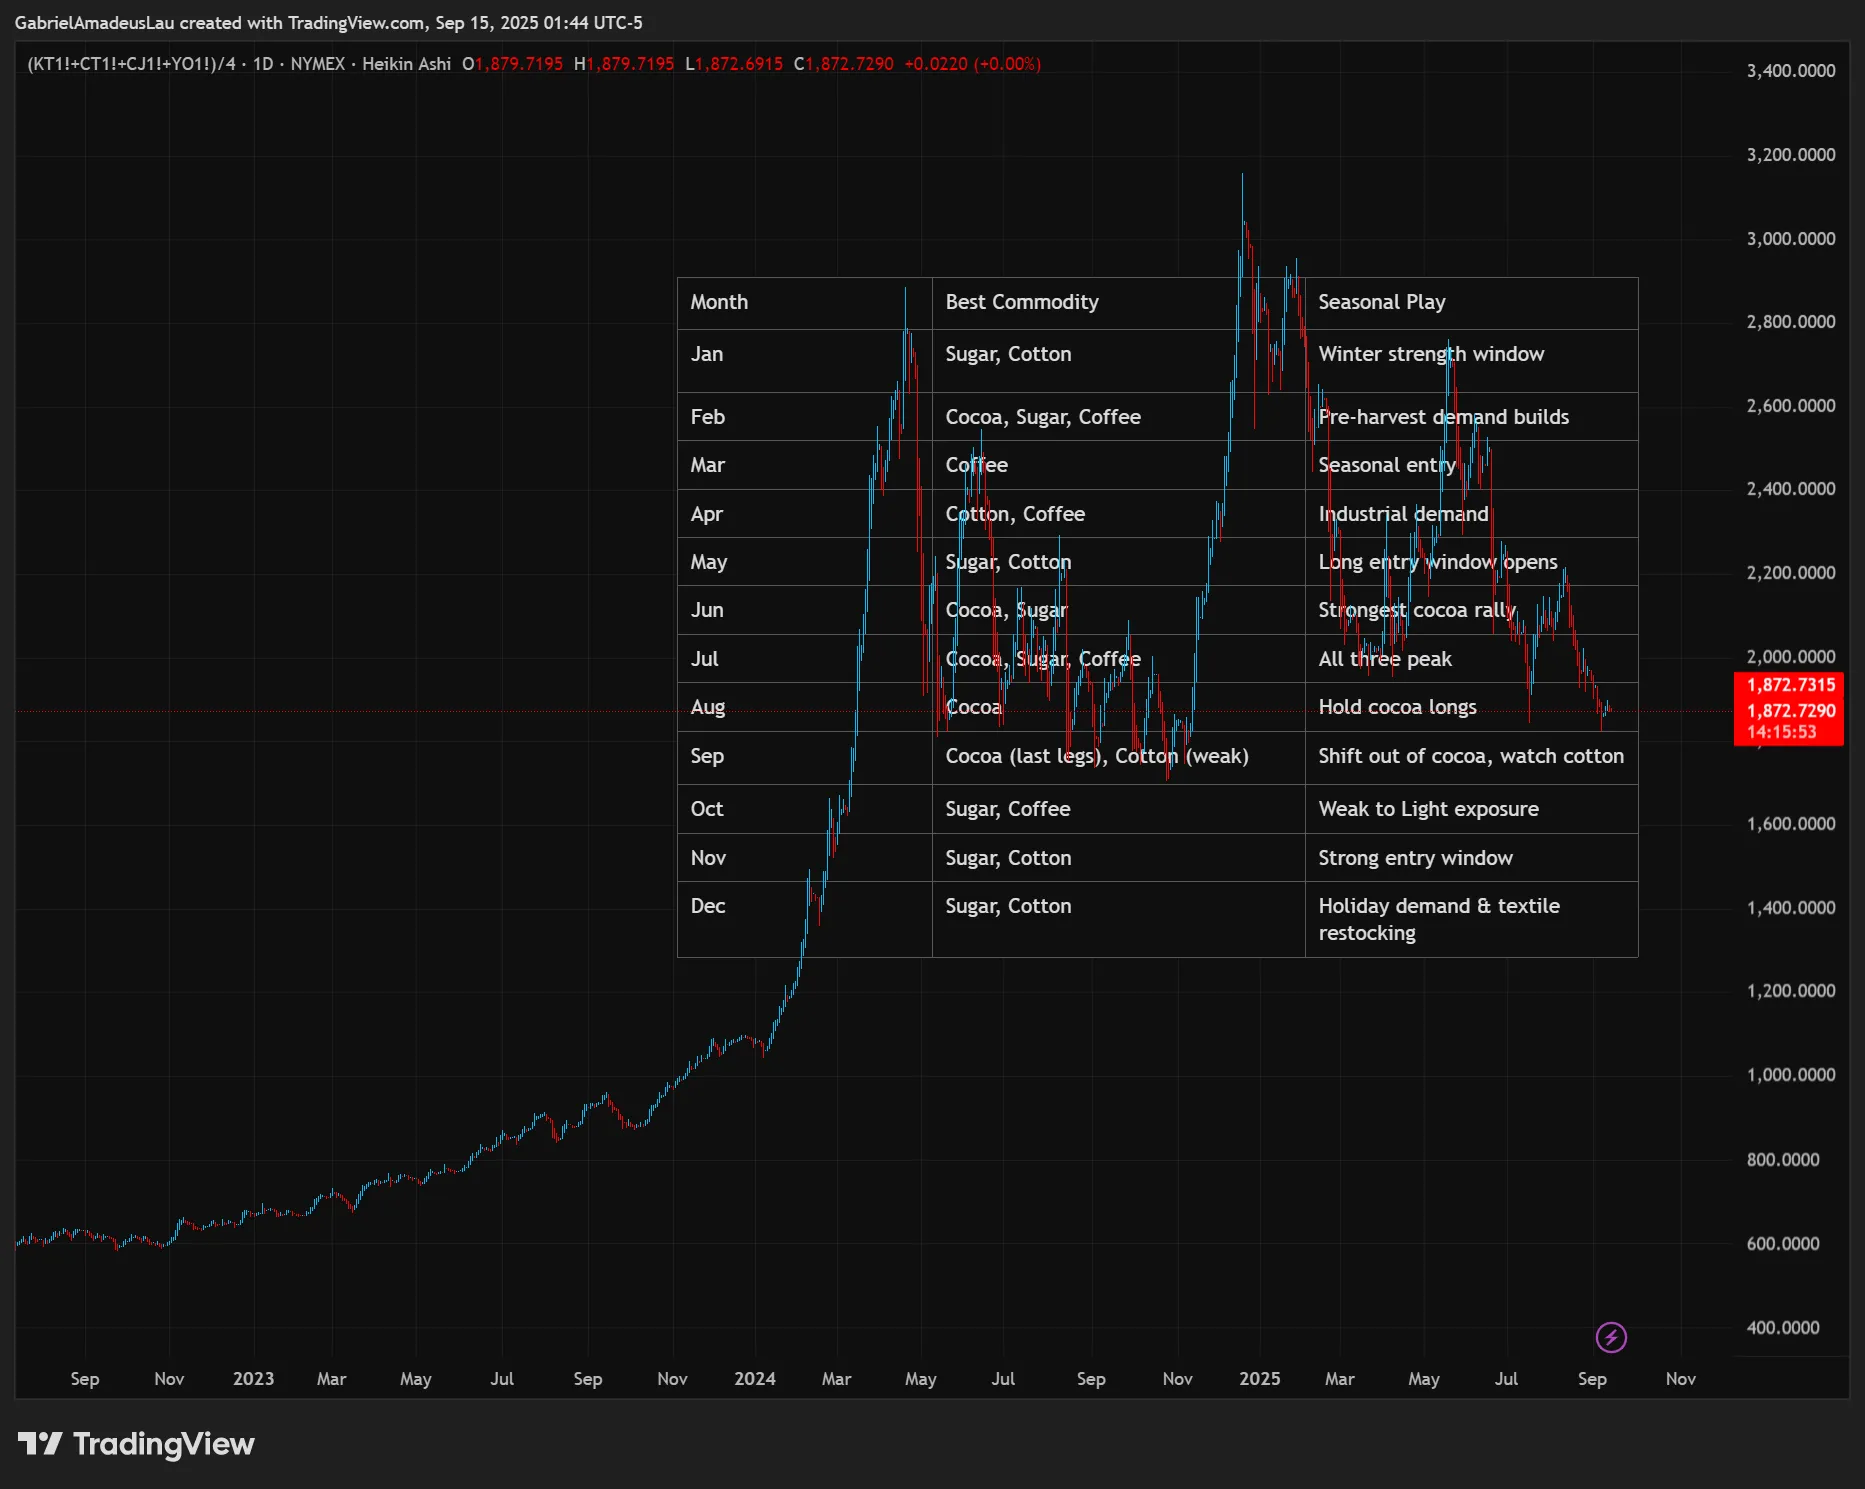Click the '2023' label on time axis
This screenshot has width=1865, height=1489.
coord(253,1379)
